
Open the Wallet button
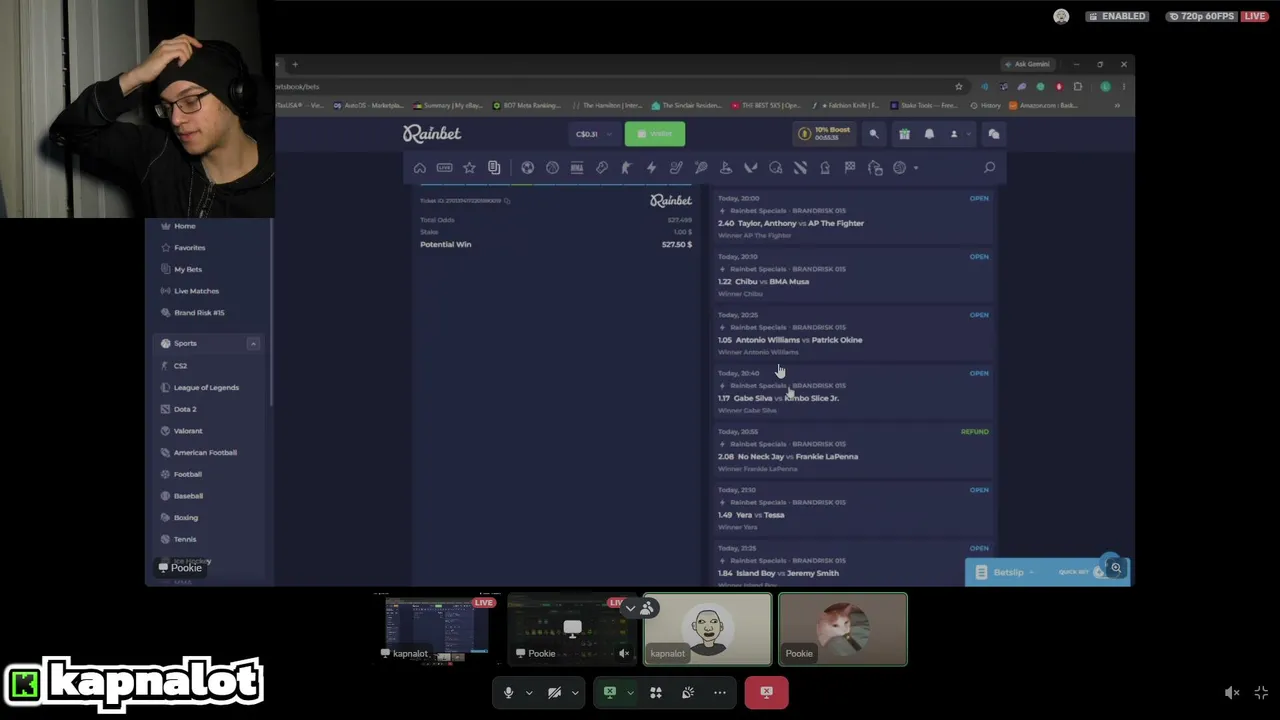[x=655, y=134]
